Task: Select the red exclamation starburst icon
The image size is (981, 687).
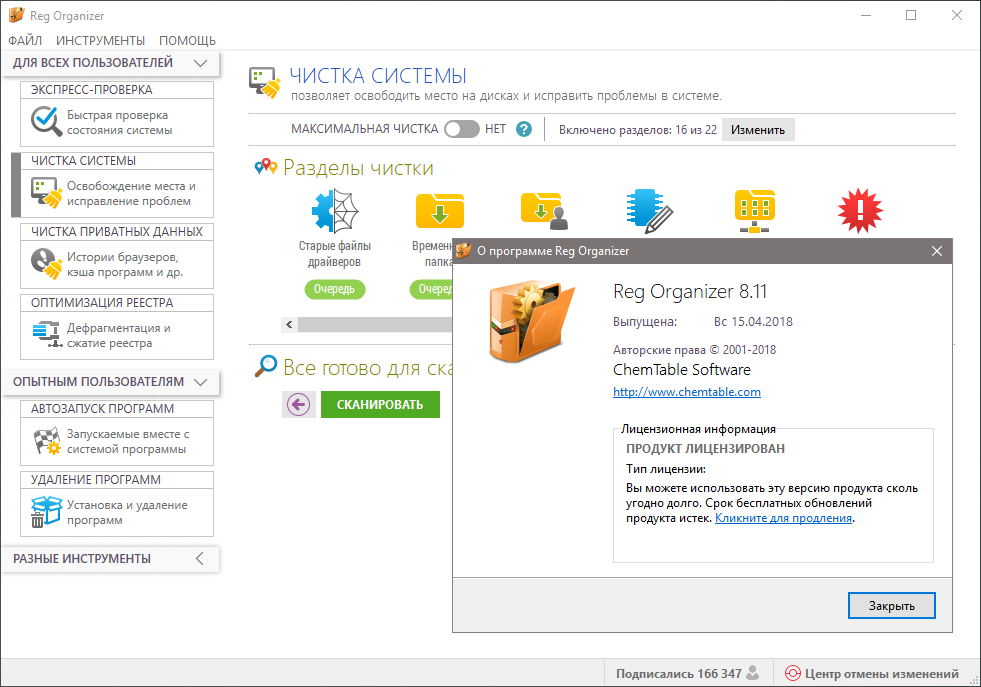Action: point(860,211)
